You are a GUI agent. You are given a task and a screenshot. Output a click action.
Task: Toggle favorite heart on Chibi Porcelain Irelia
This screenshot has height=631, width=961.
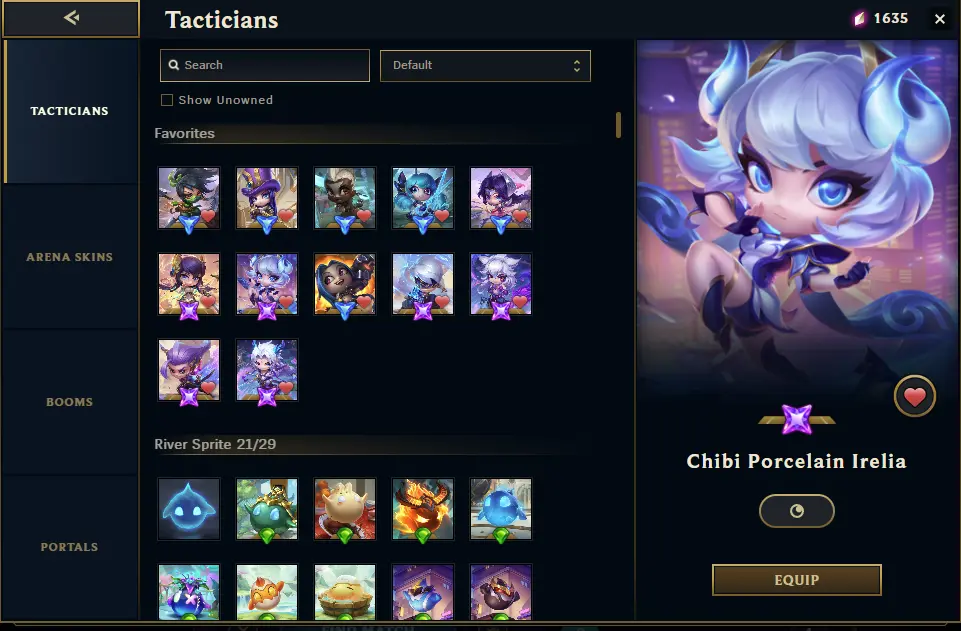[914, 396]
